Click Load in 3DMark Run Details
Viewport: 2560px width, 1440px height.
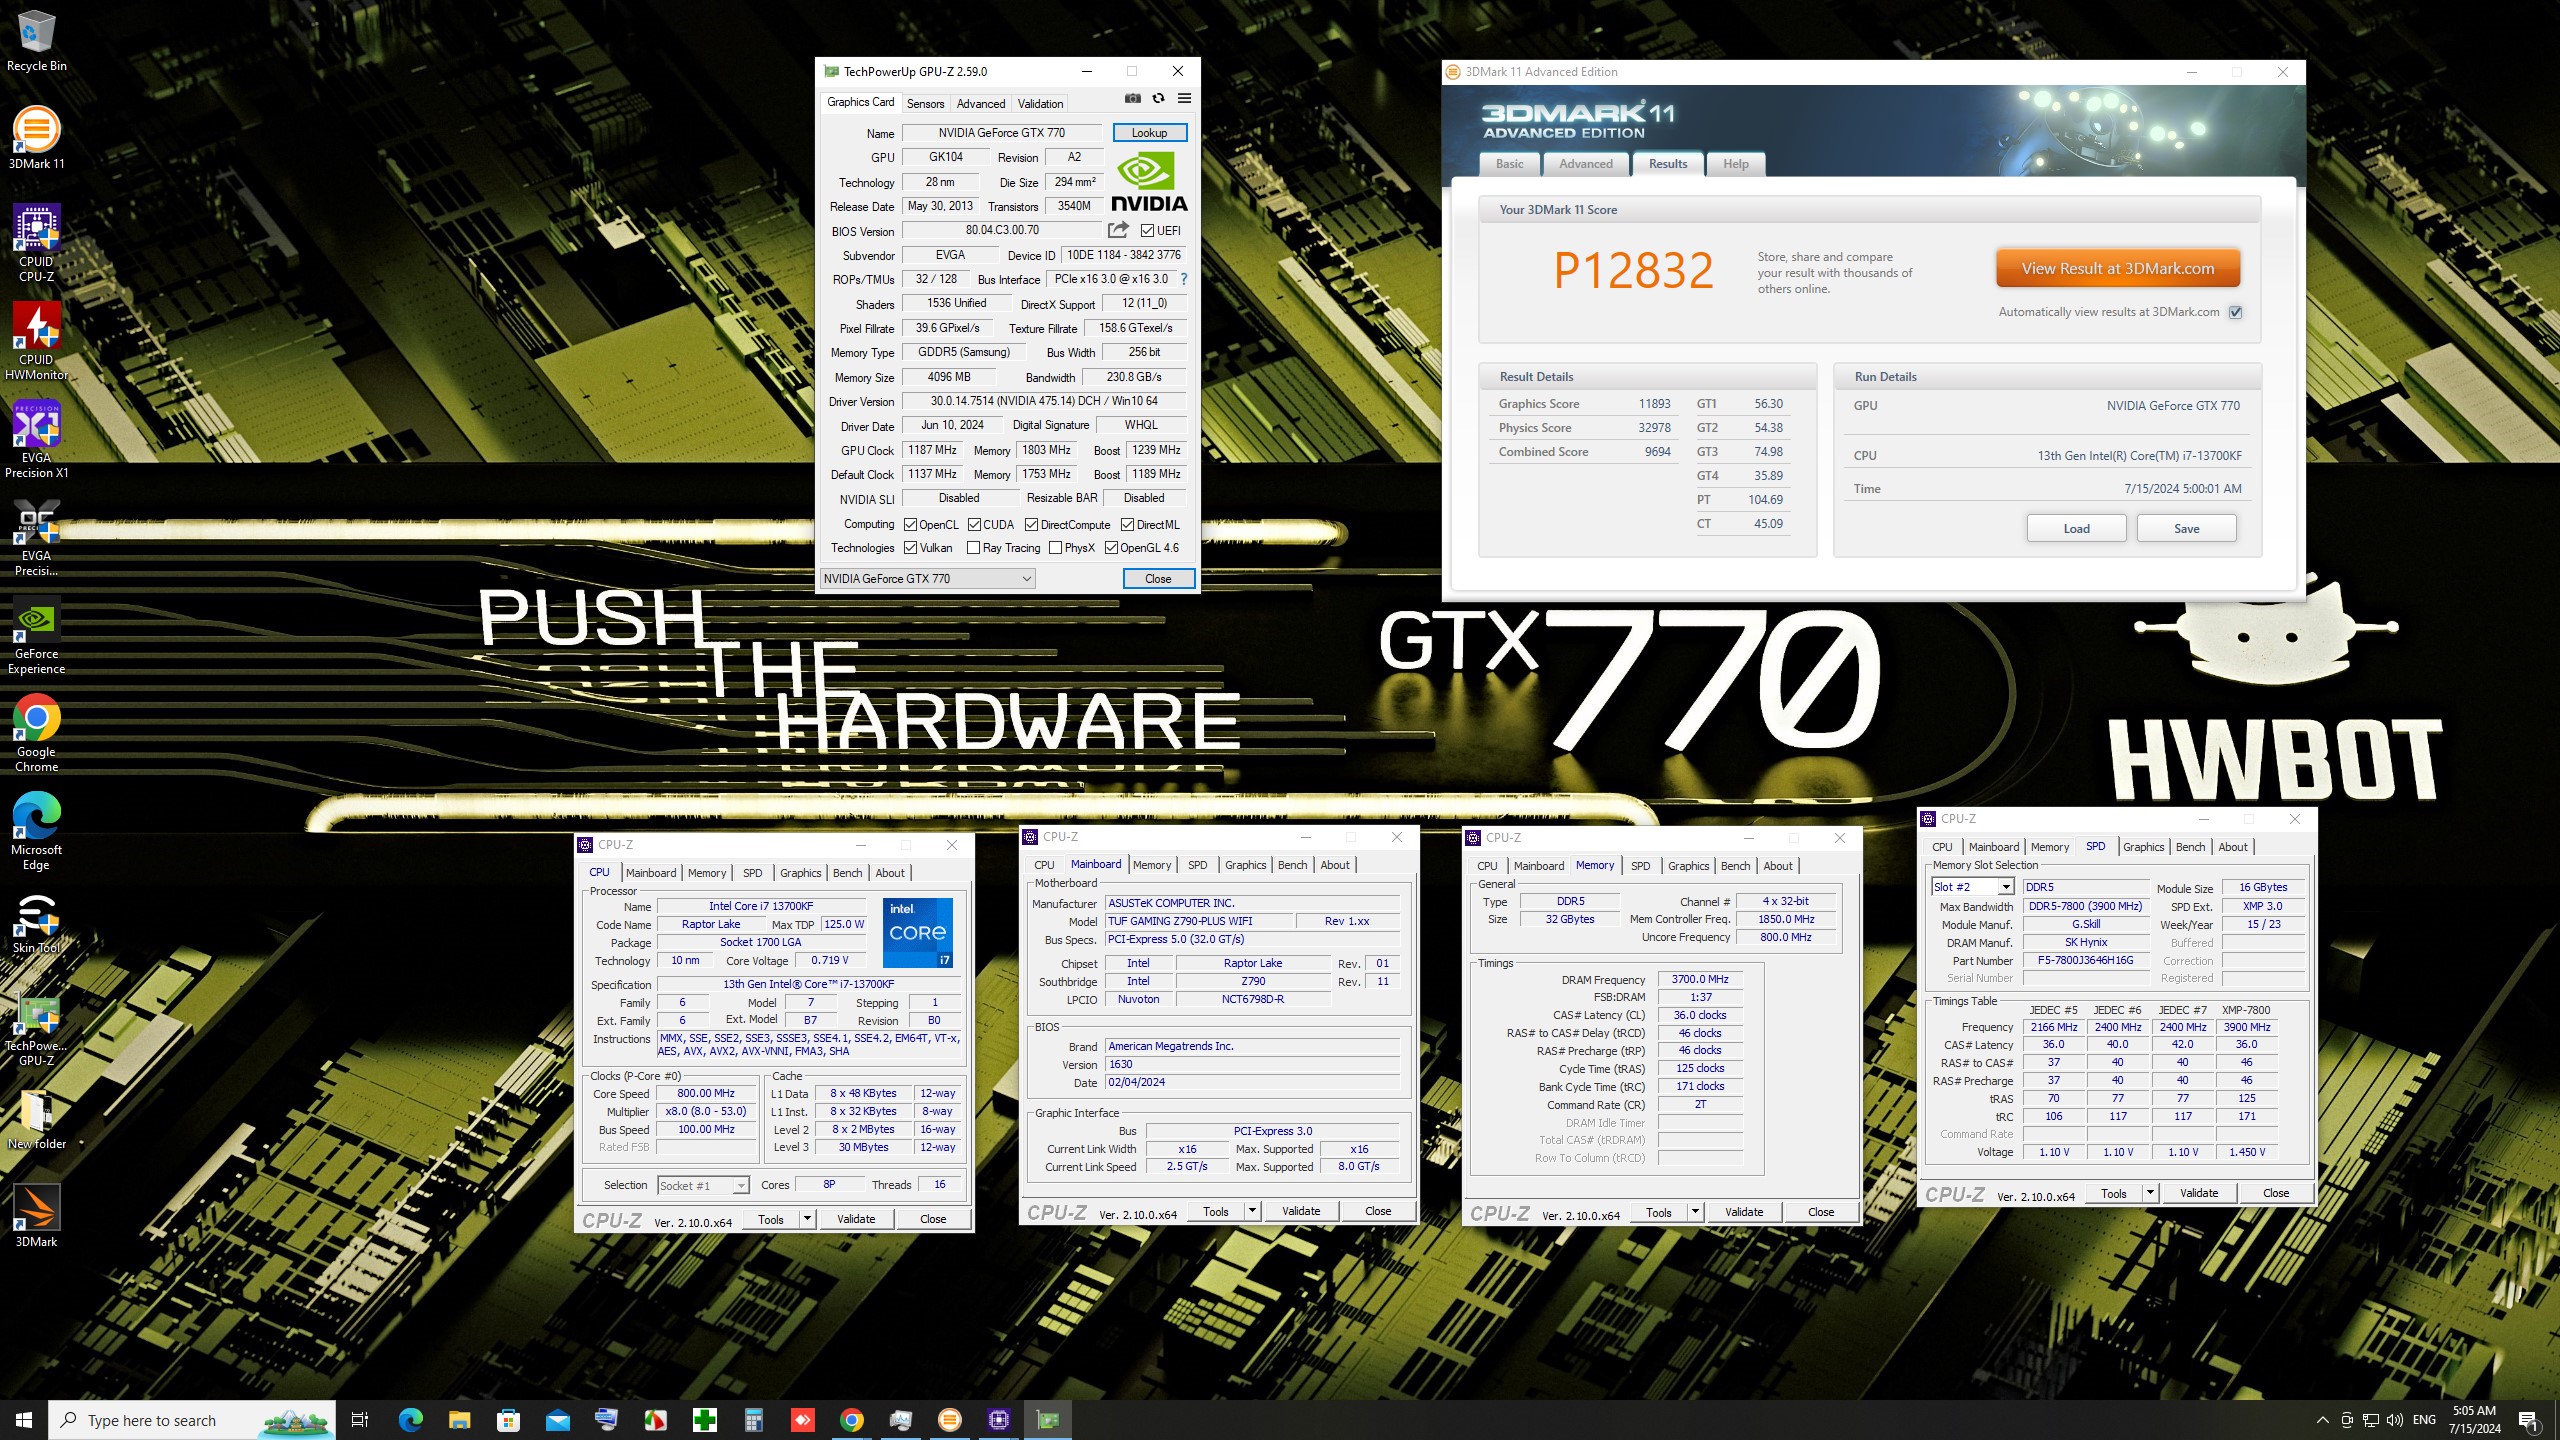pos(2076,529)
